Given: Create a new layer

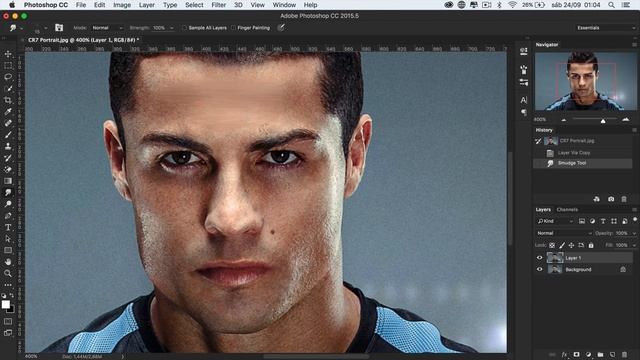Looking at the screenshot, I should coord(612,354).
